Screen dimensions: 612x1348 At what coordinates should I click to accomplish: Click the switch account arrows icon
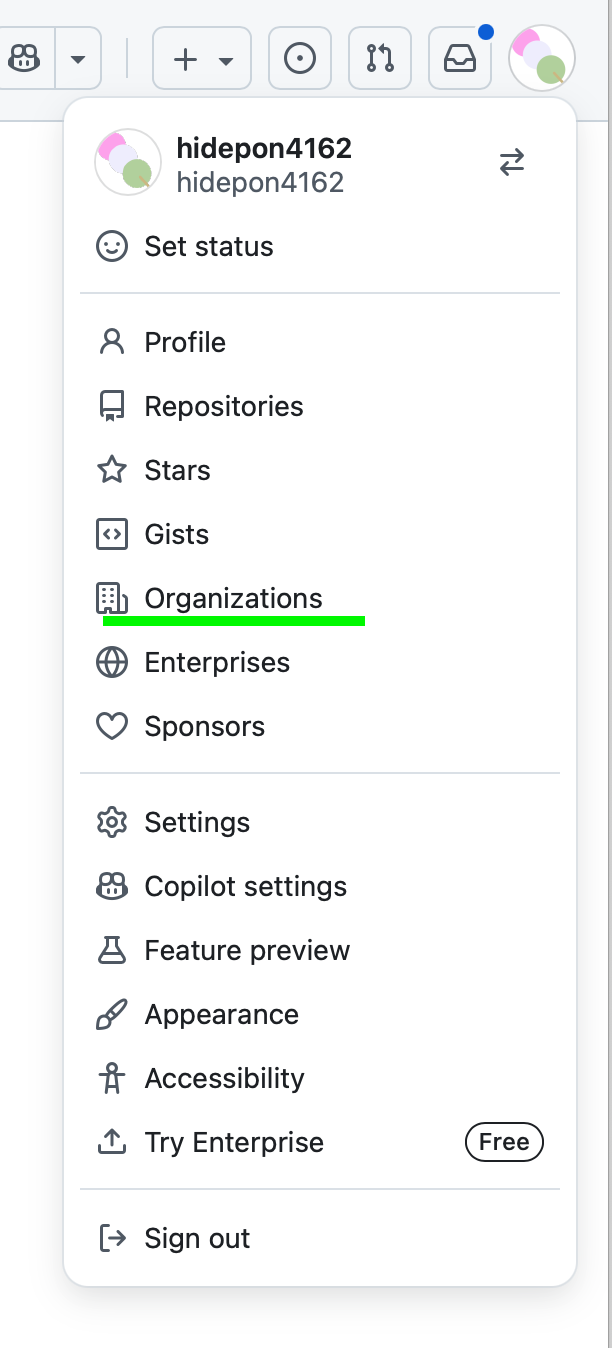pos(512,163)
